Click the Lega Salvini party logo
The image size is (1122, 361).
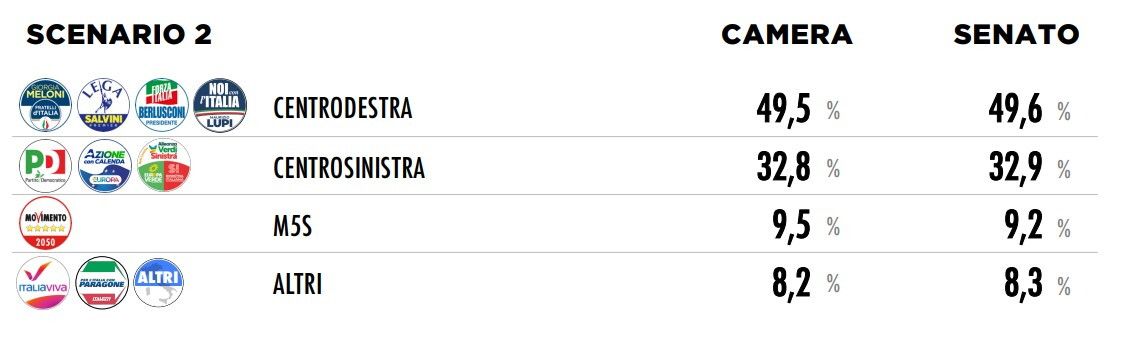103,105
